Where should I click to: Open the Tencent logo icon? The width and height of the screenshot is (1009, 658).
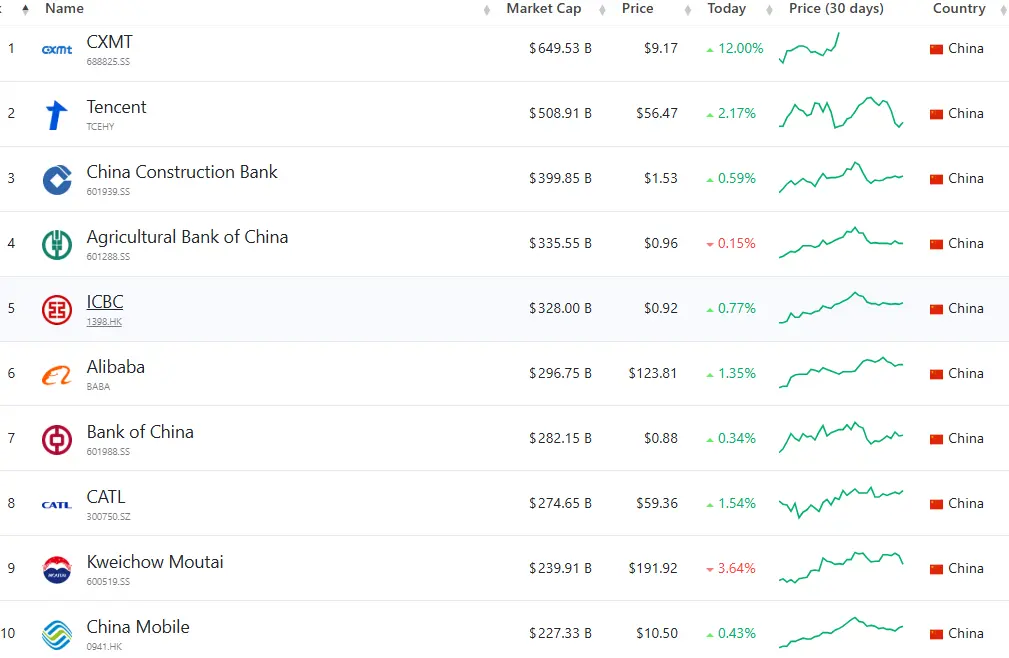(57, 115)
